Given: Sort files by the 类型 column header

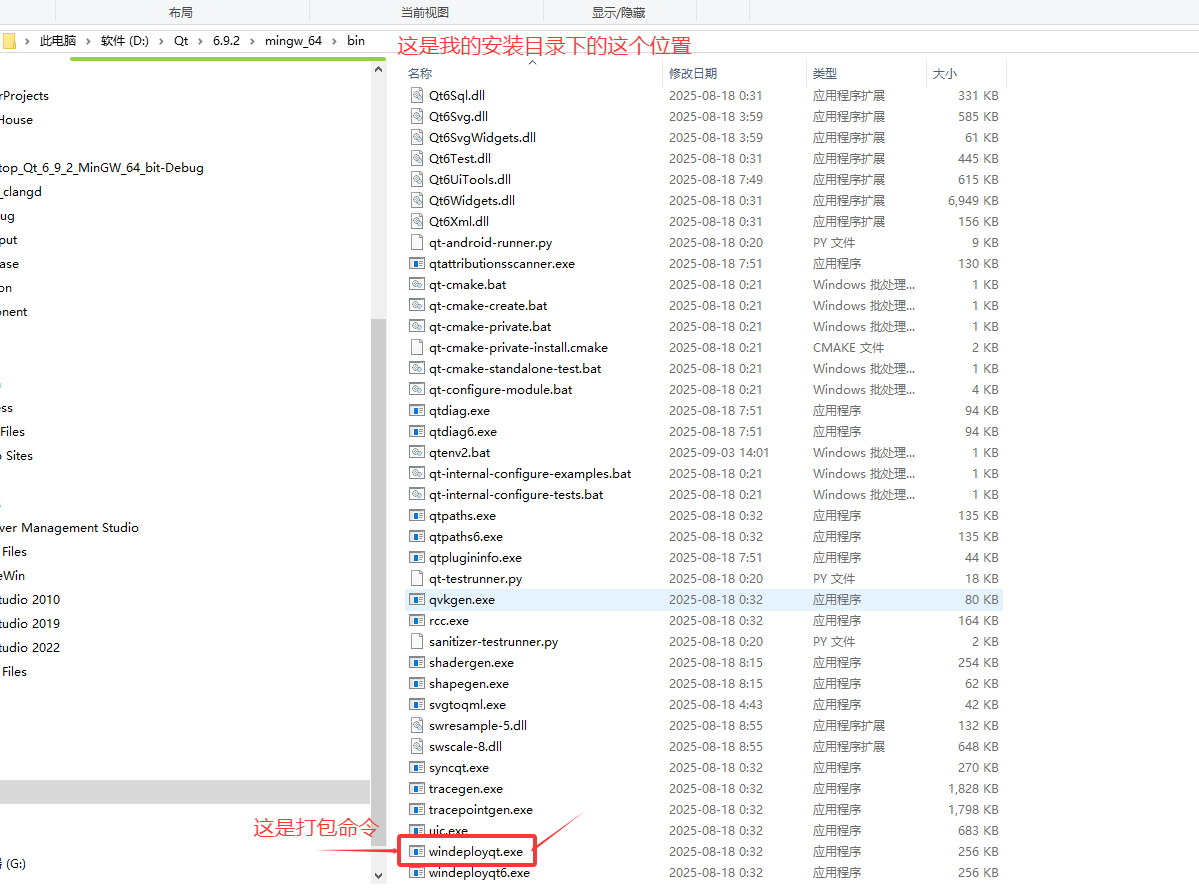Looking at the screenshot, I should (x=825, y=73).
